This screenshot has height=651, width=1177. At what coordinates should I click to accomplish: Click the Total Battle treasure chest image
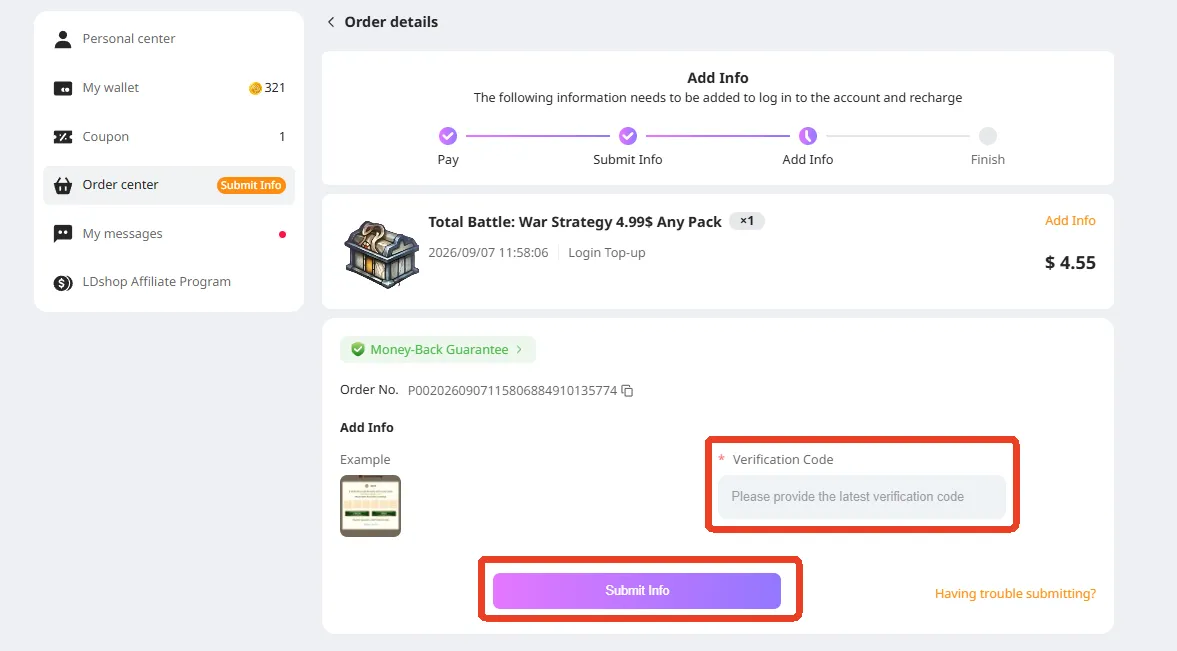coord(382,254)
